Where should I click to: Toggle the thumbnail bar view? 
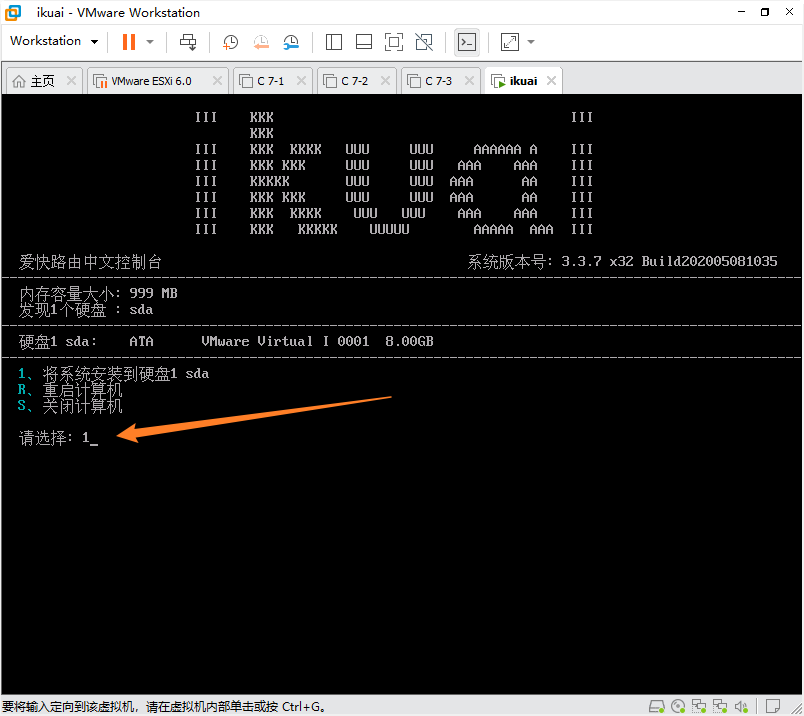364,42
